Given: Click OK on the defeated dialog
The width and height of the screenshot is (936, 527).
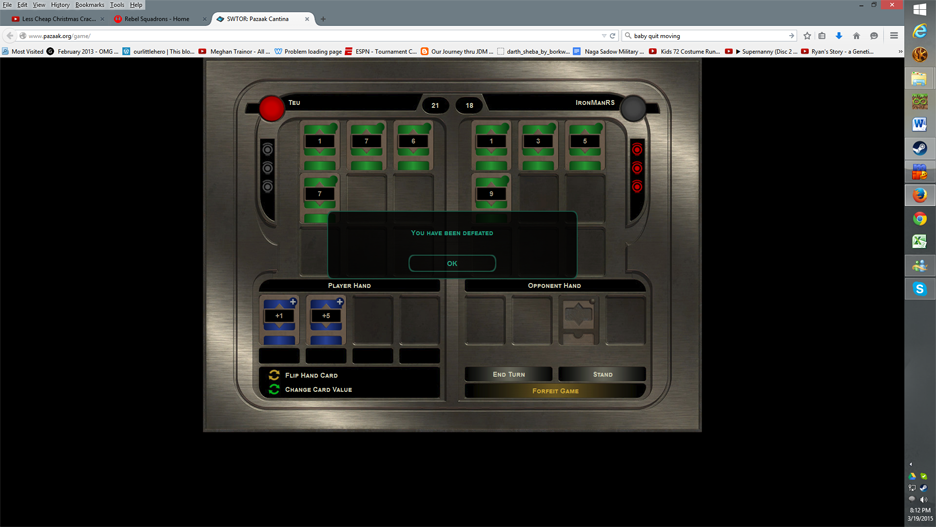Looking at the screenshot, I should [452, 263].
